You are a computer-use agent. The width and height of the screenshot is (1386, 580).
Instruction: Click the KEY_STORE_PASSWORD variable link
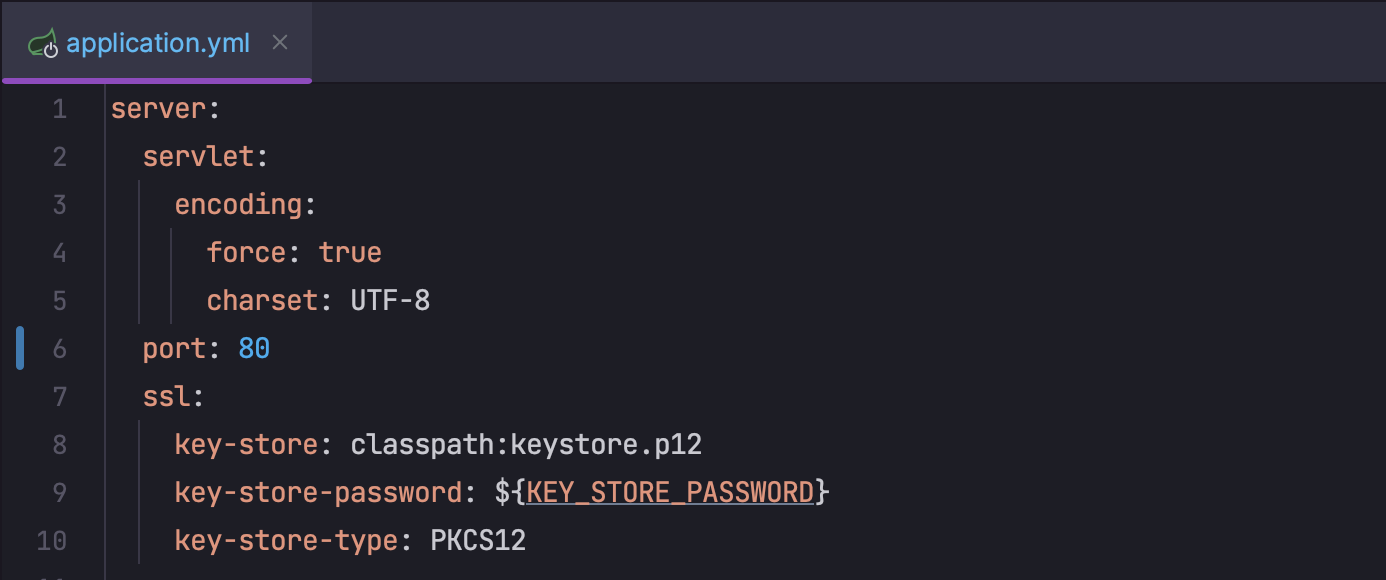pyautogui.click(x=669, y=493)
